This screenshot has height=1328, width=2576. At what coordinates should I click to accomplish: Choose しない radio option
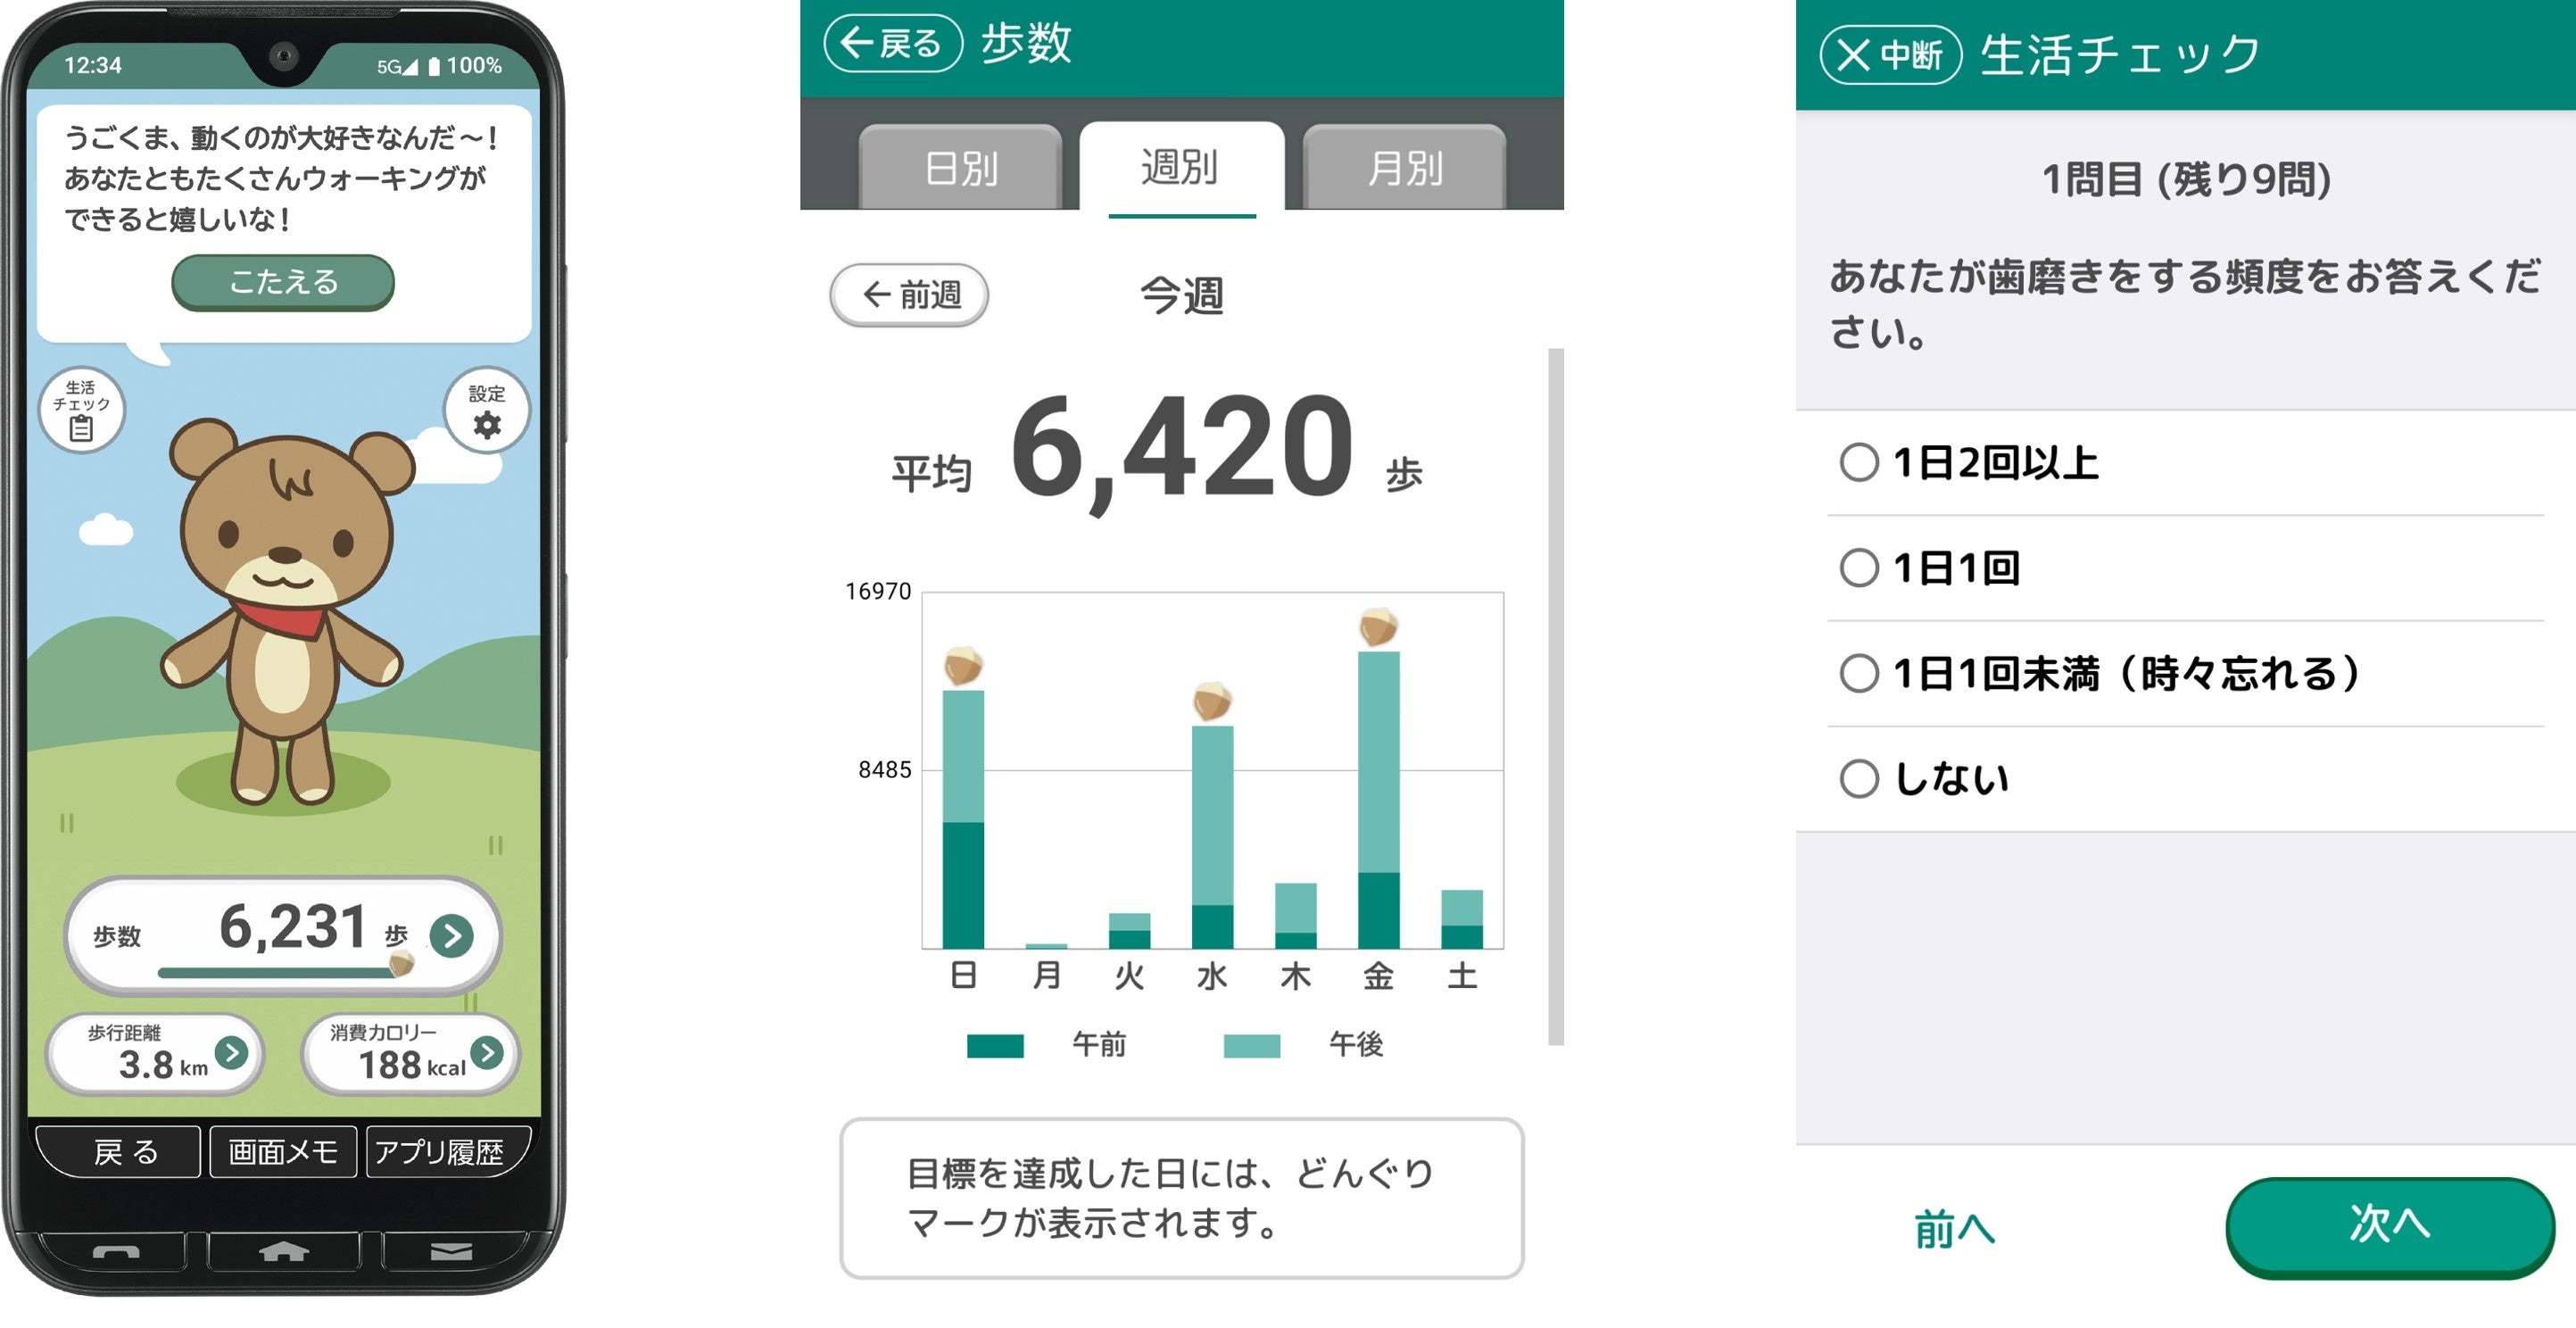(1859, 779)
